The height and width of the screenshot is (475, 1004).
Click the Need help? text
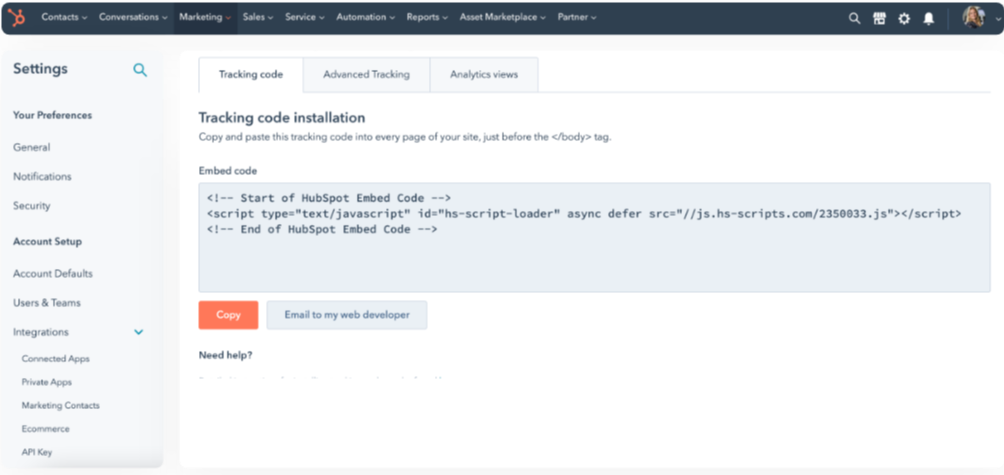pos(225,355)
